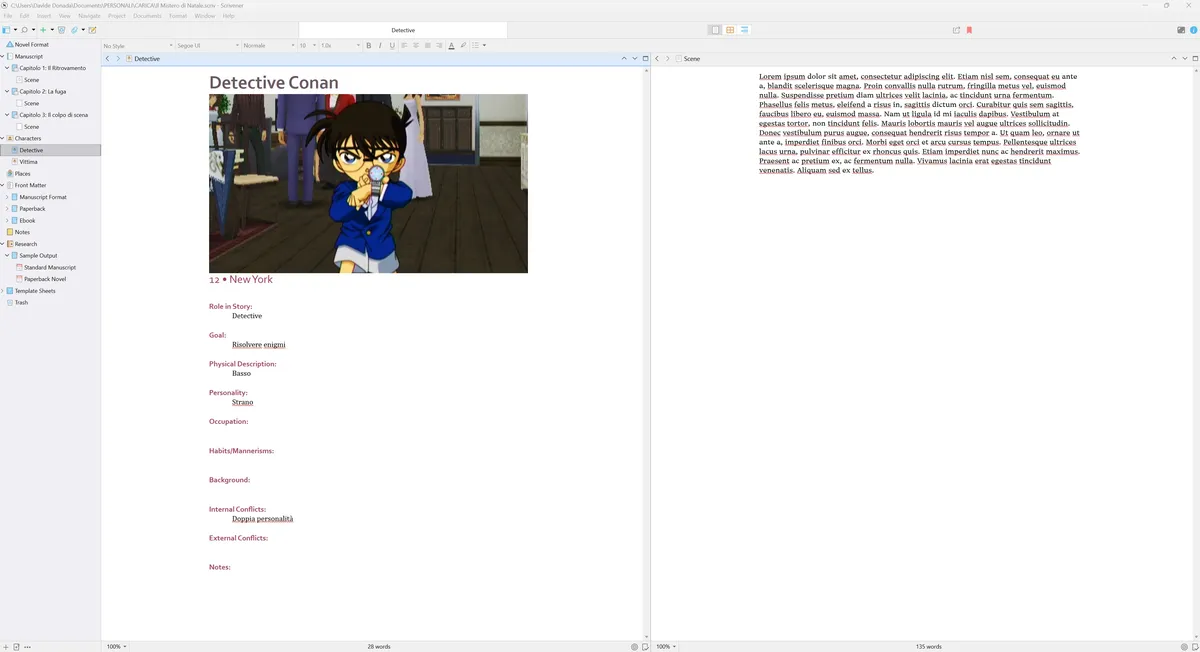The image size is (1200, 652).
Task: Click the left editor 28 words counter
Action: (x=379, y=647)
